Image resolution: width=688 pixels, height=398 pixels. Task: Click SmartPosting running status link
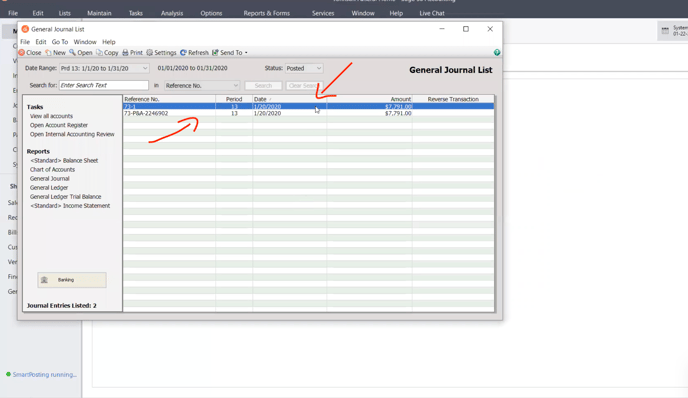coord(44,375)
